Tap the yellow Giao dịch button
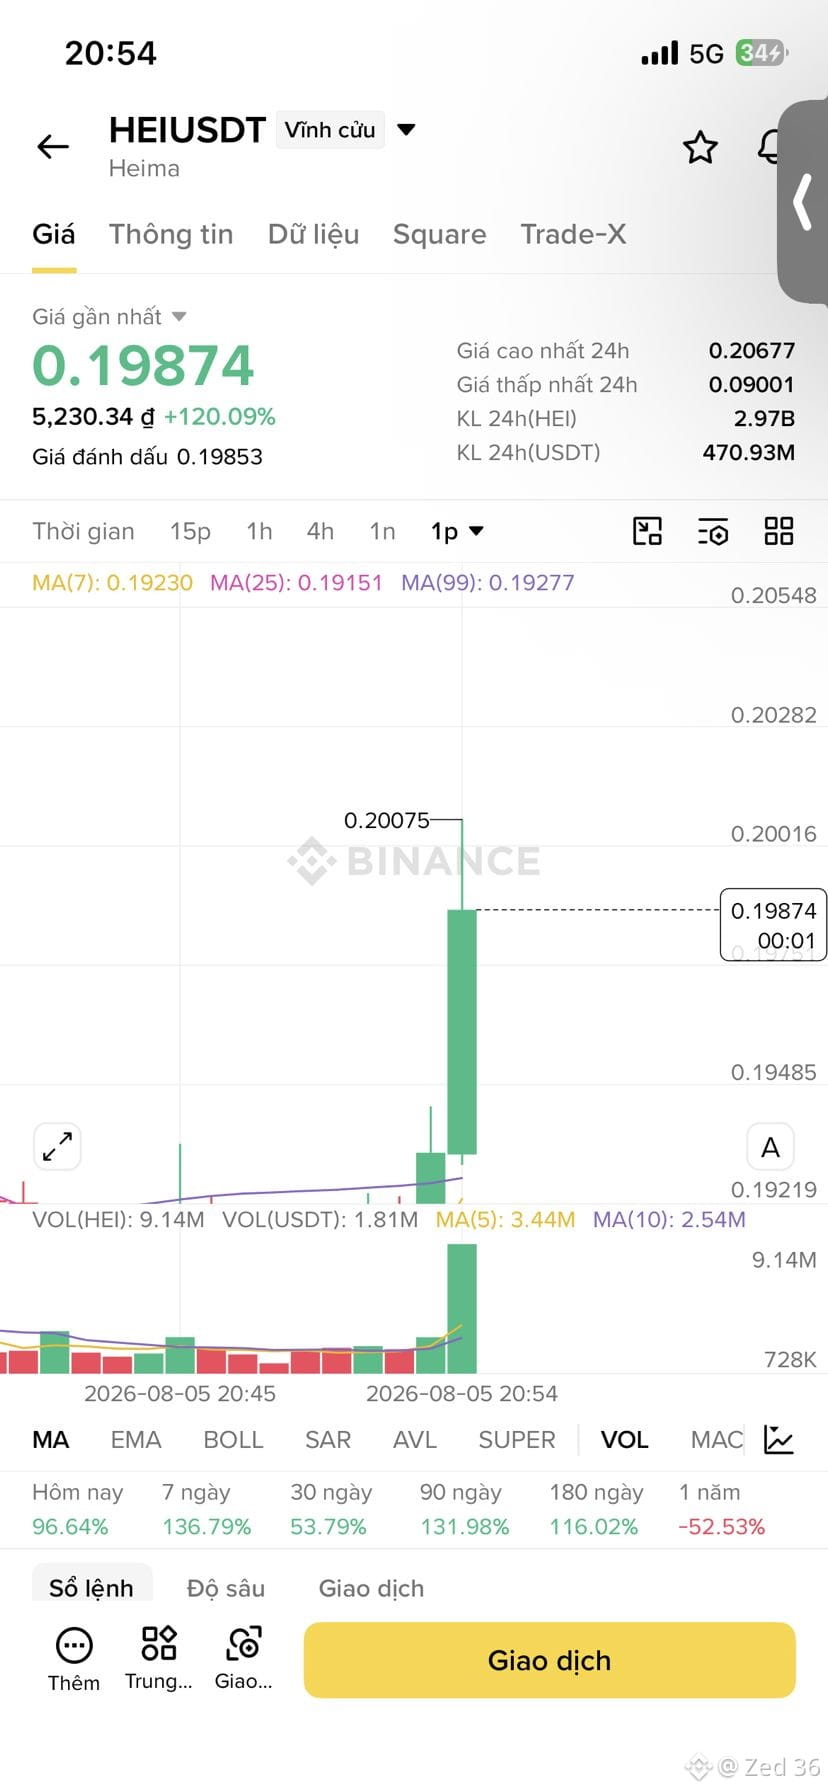 pyautogui.click(x=549, y=1660)
